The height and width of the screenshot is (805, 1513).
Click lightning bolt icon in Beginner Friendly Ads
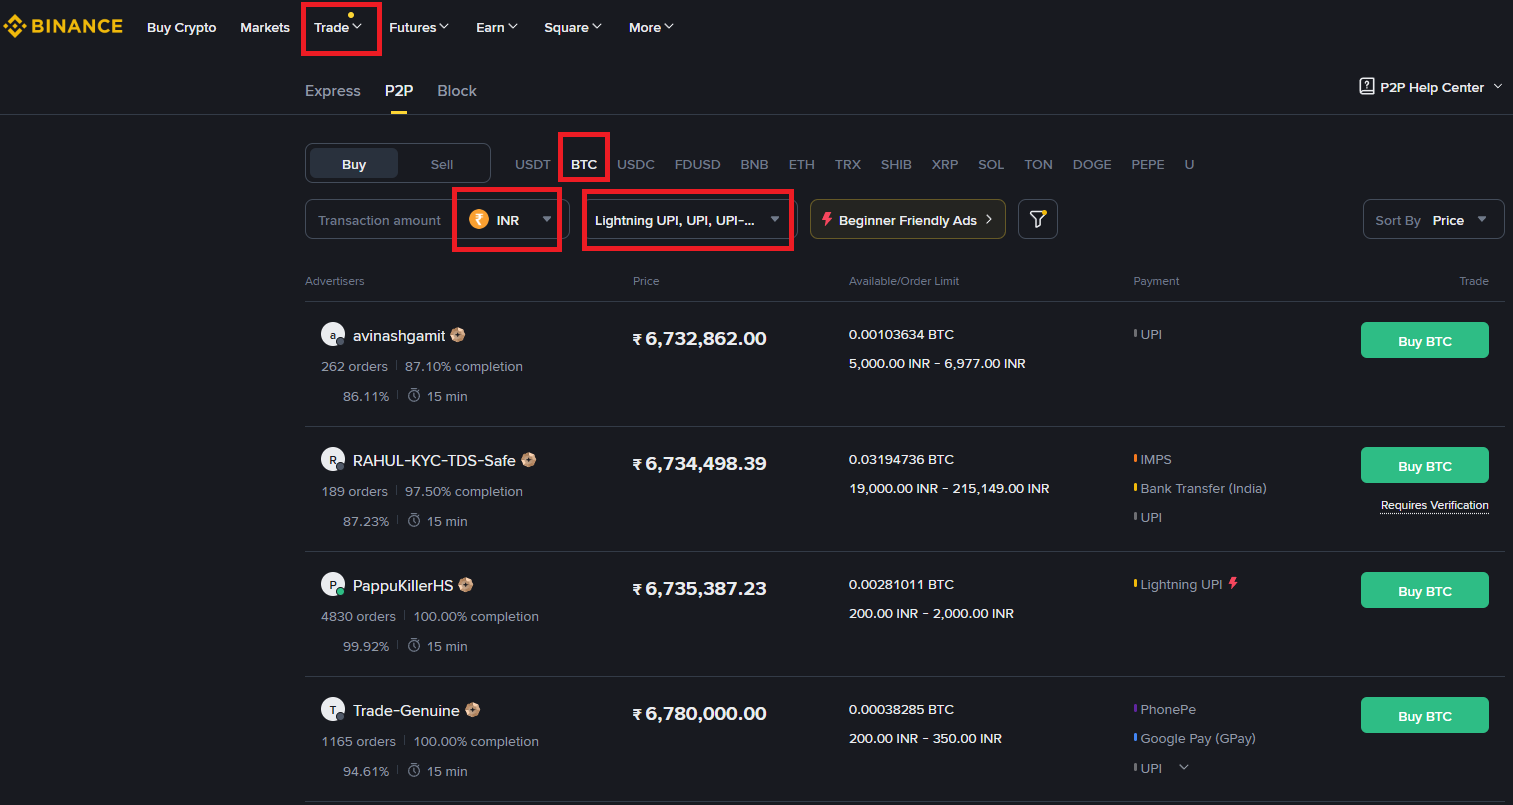827,219
